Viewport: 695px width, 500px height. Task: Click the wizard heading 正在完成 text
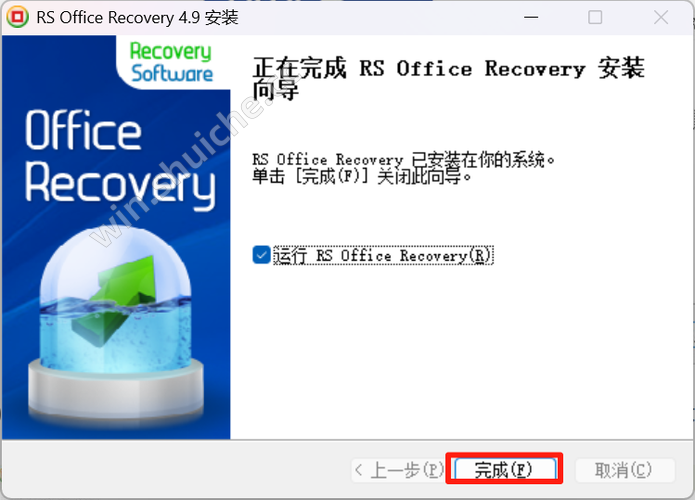click(x=299, y=68)
